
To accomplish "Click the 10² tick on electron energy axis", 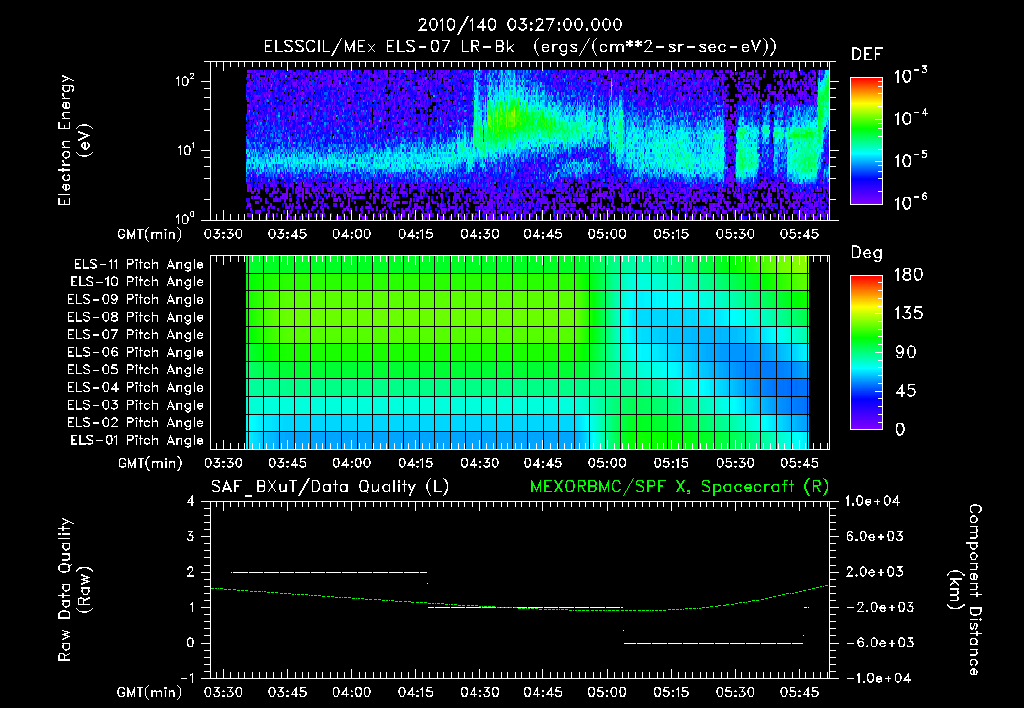I will point(185,82).
